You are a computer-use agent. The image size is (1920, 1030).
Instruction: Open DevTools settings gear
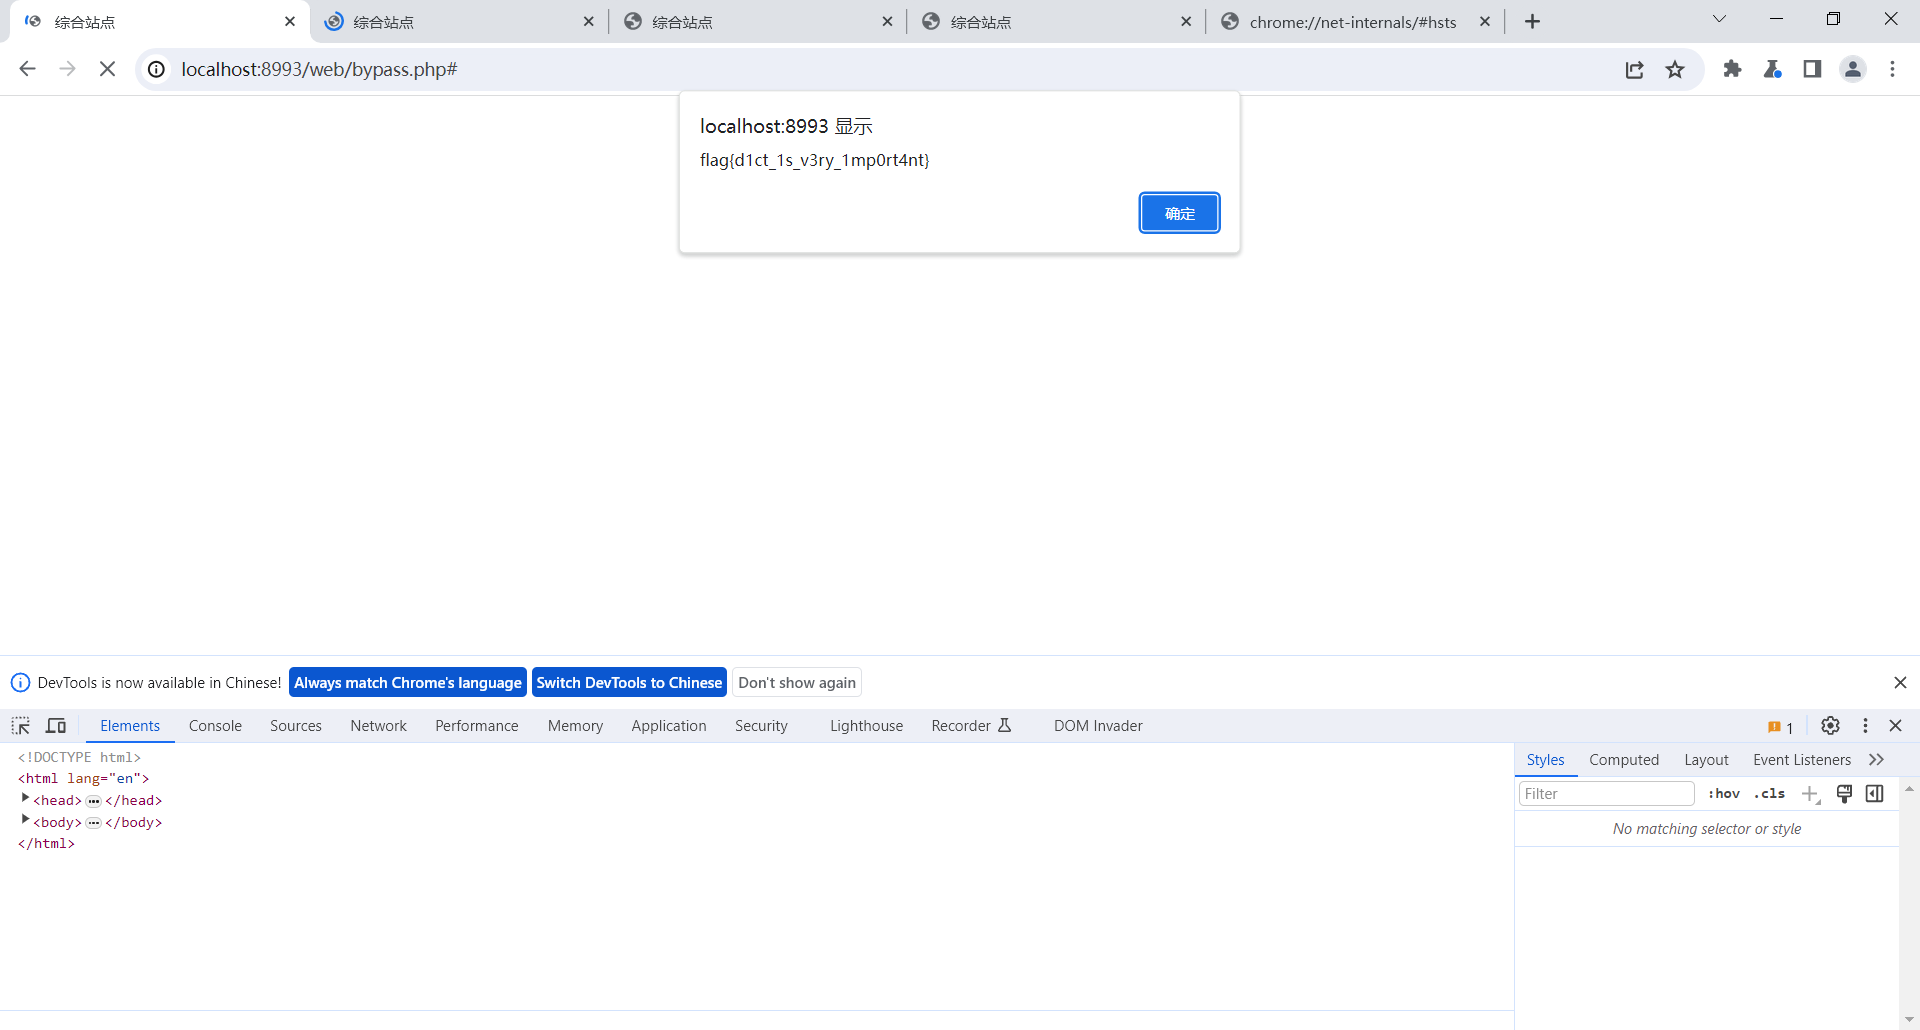coord(1830,726)
